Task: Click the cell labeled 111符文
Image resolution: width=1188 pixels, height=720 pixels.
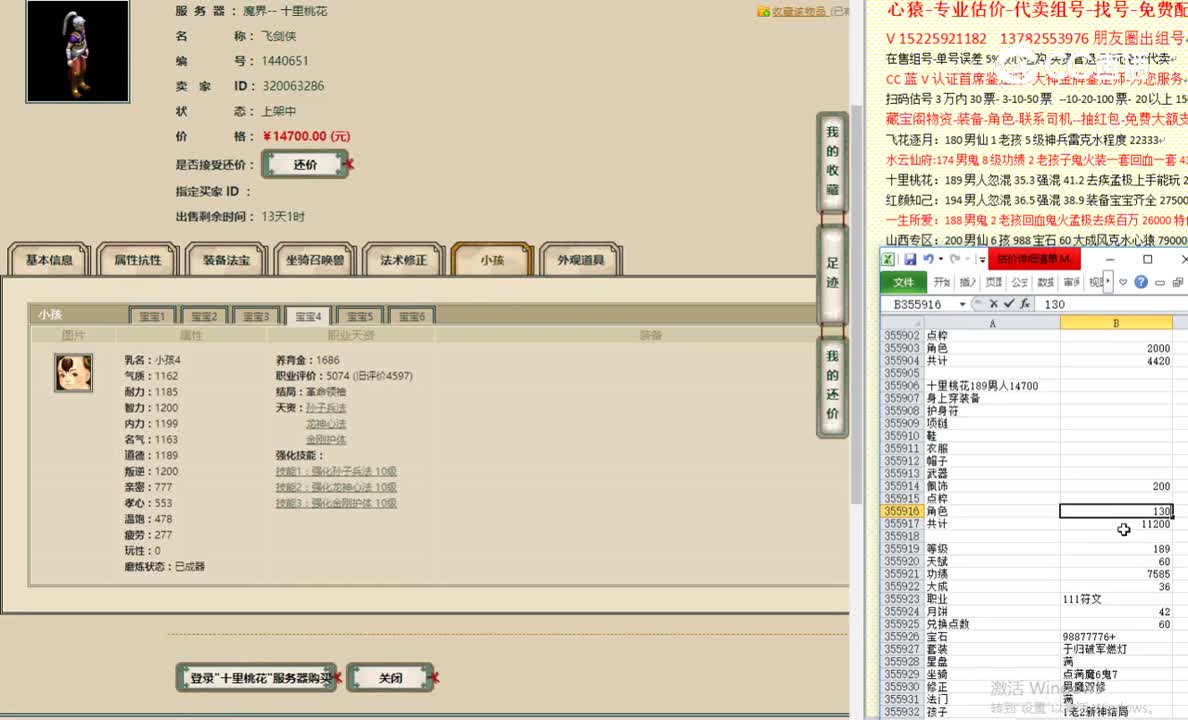Action: click(x=1116, y=599)
